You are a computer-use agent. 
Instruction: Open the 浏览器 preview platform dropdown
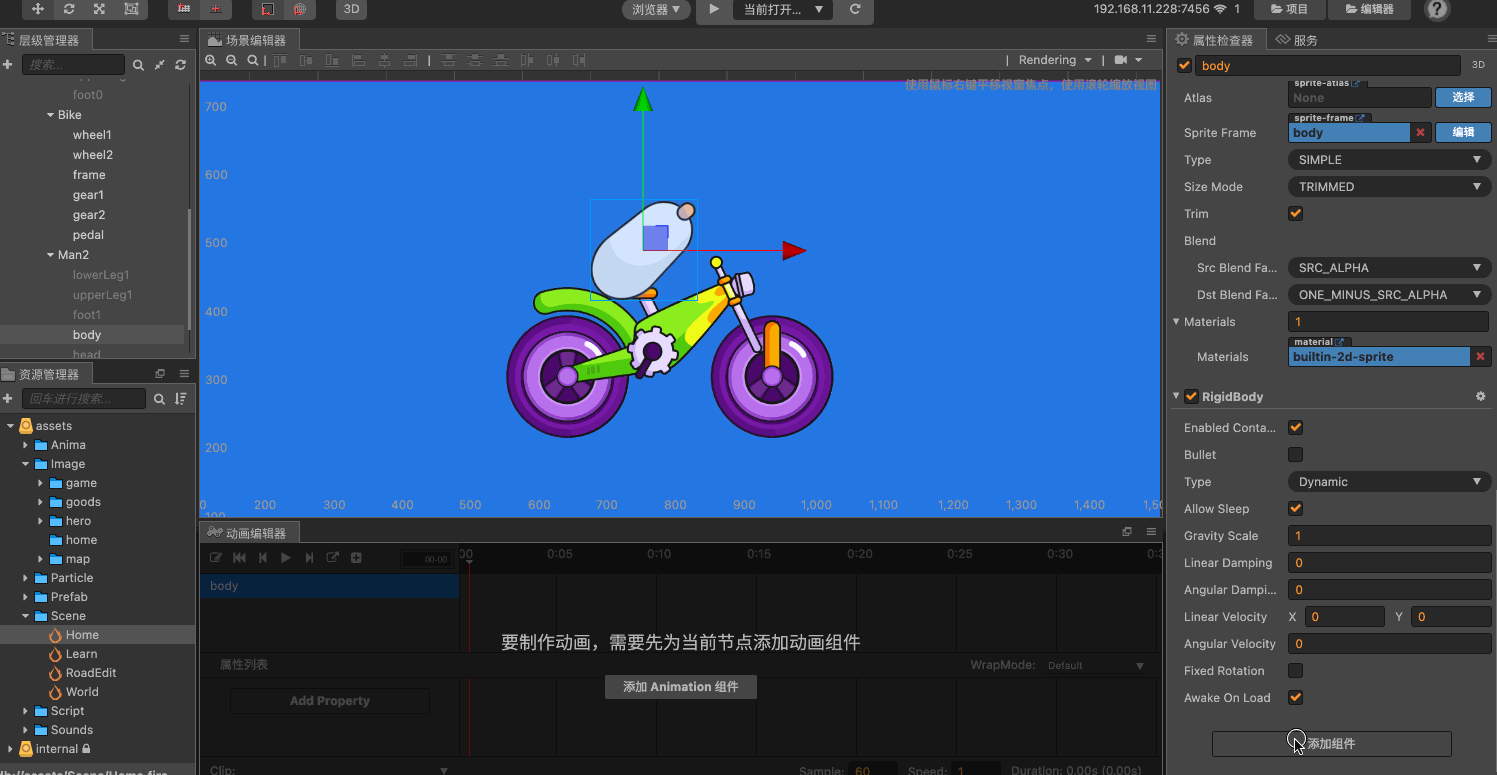[x=657, y=9]
